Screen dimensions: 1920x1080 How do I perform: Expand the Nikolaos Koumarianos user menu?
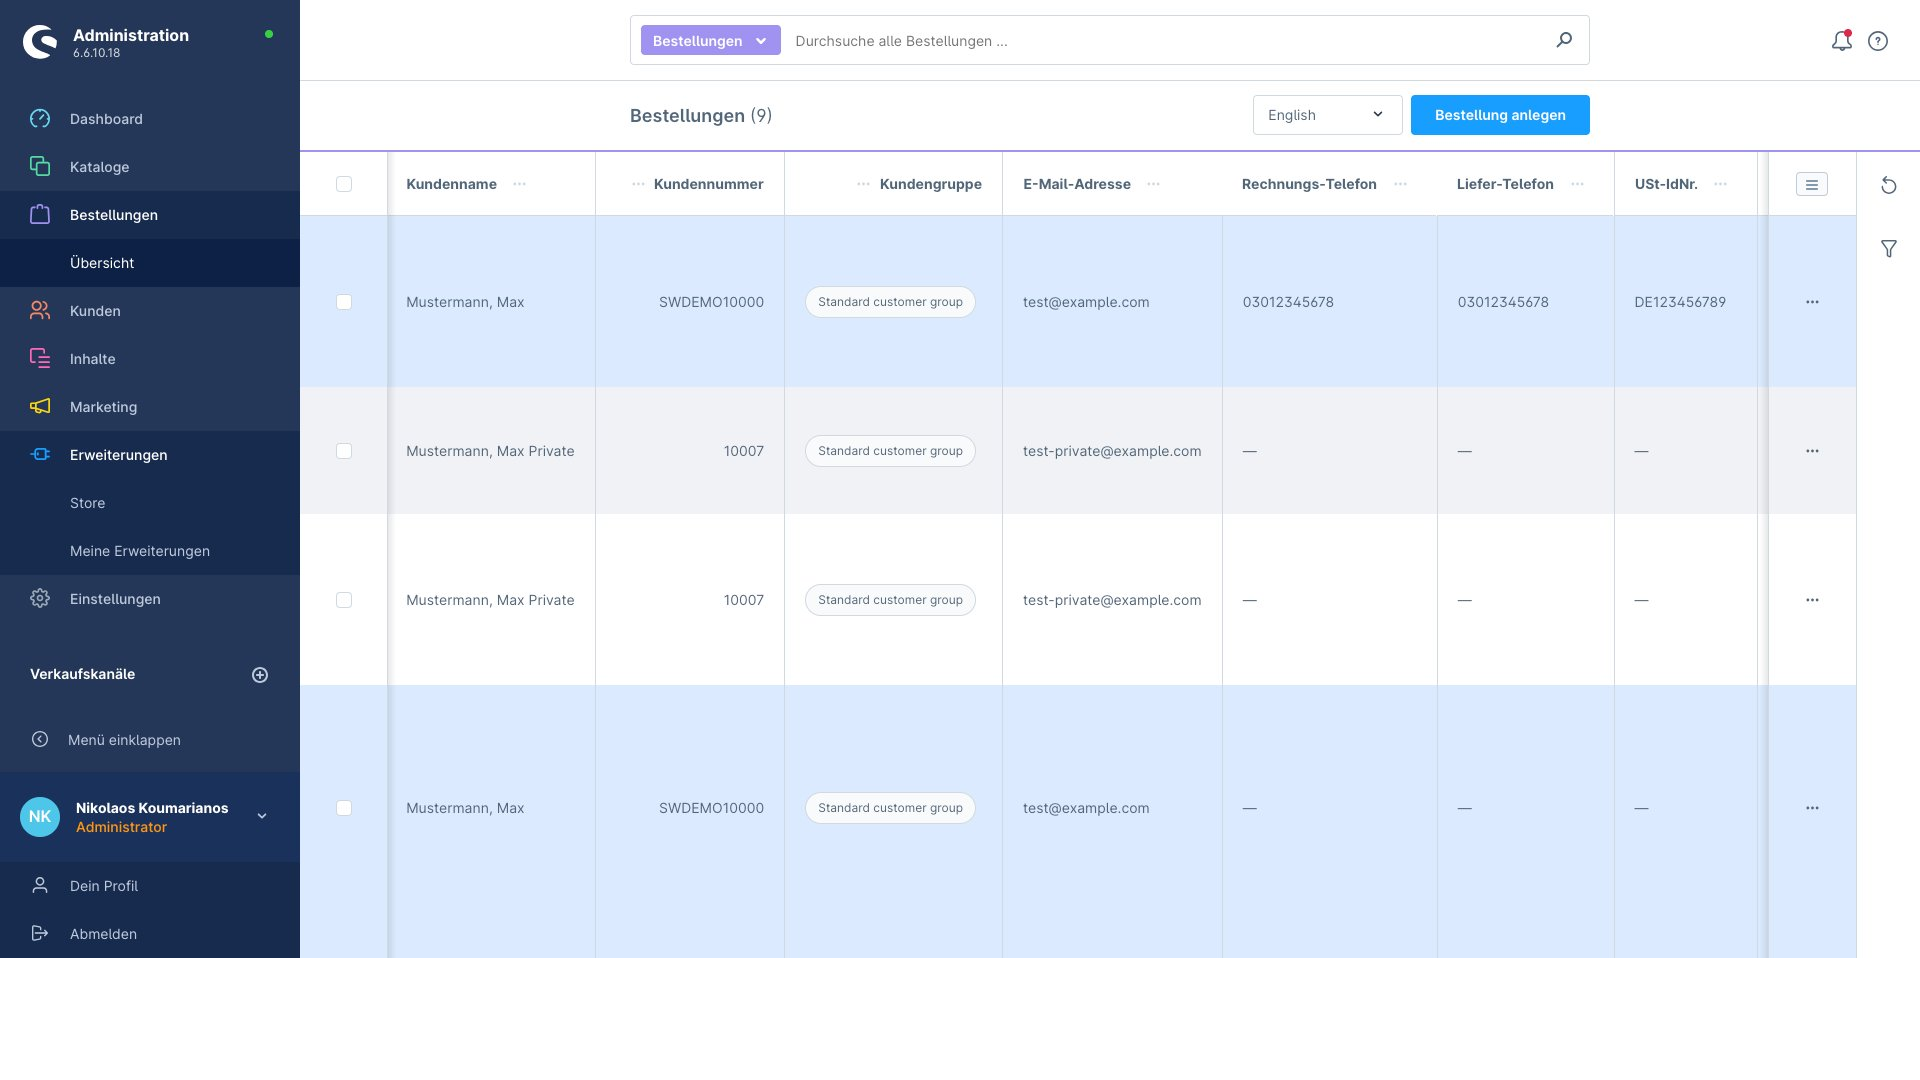click(x=262, y=816)
